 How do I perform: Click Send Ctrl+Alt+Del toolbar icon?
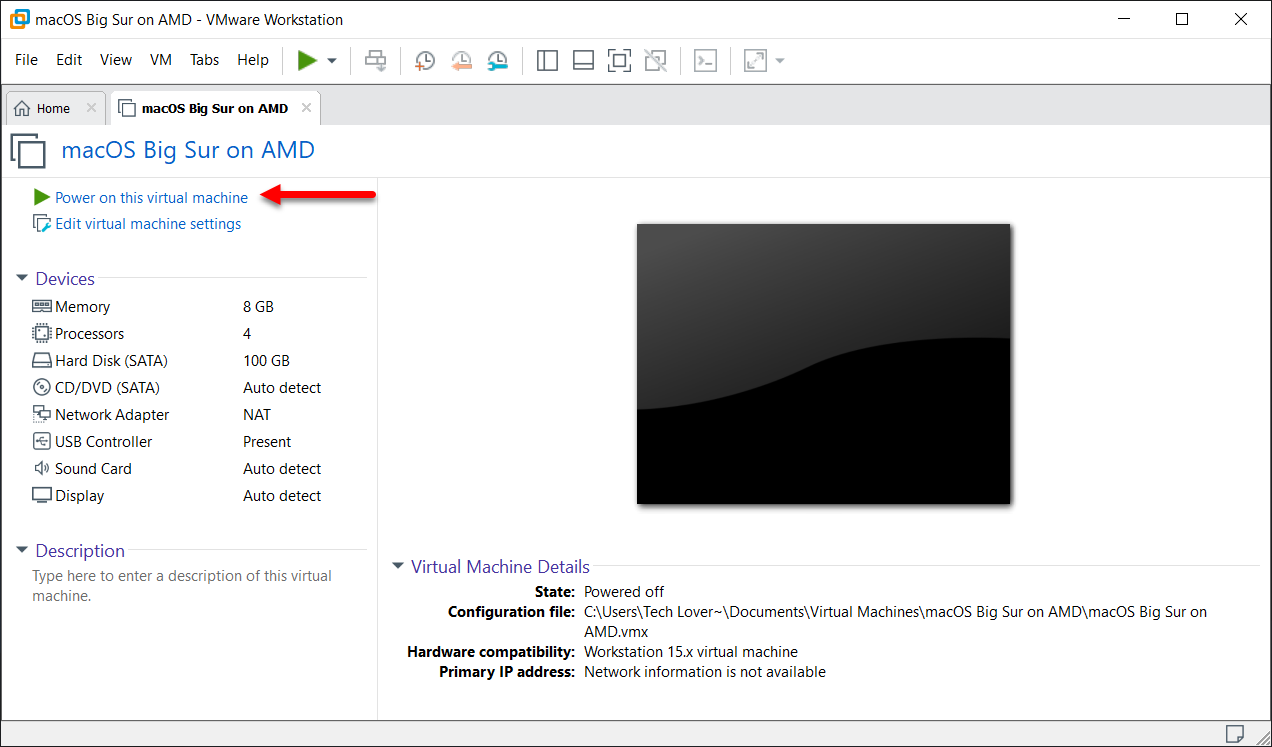pyautogui.click(x=375, y=61)
